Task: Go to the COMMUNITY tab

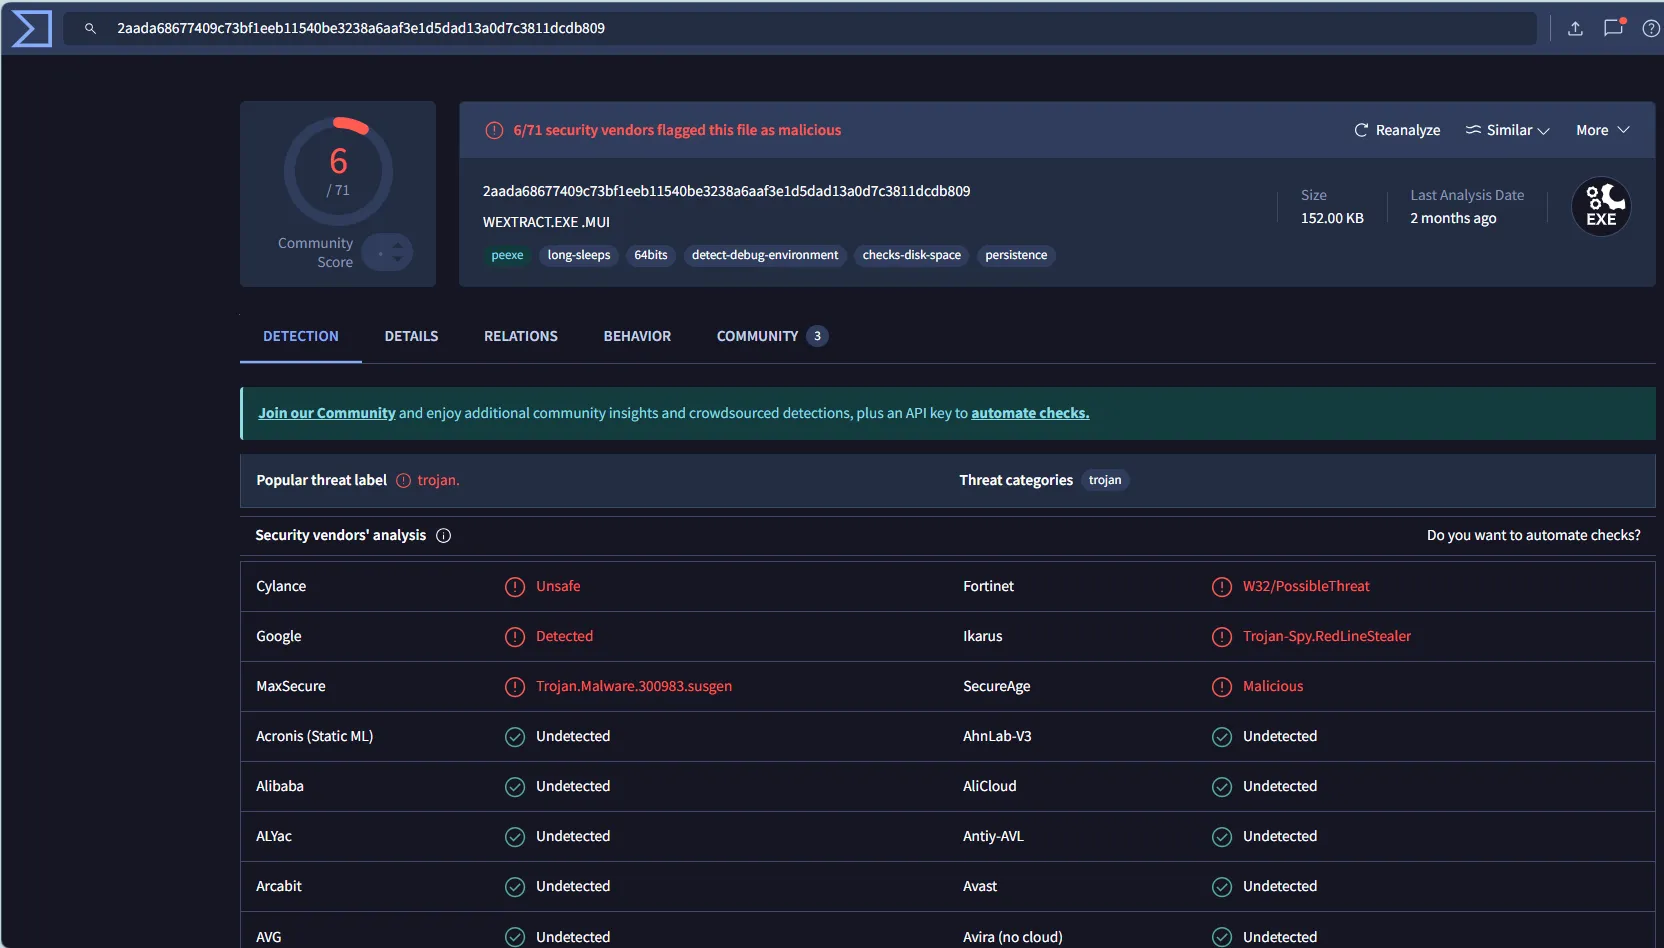Action: click(757, 336)
